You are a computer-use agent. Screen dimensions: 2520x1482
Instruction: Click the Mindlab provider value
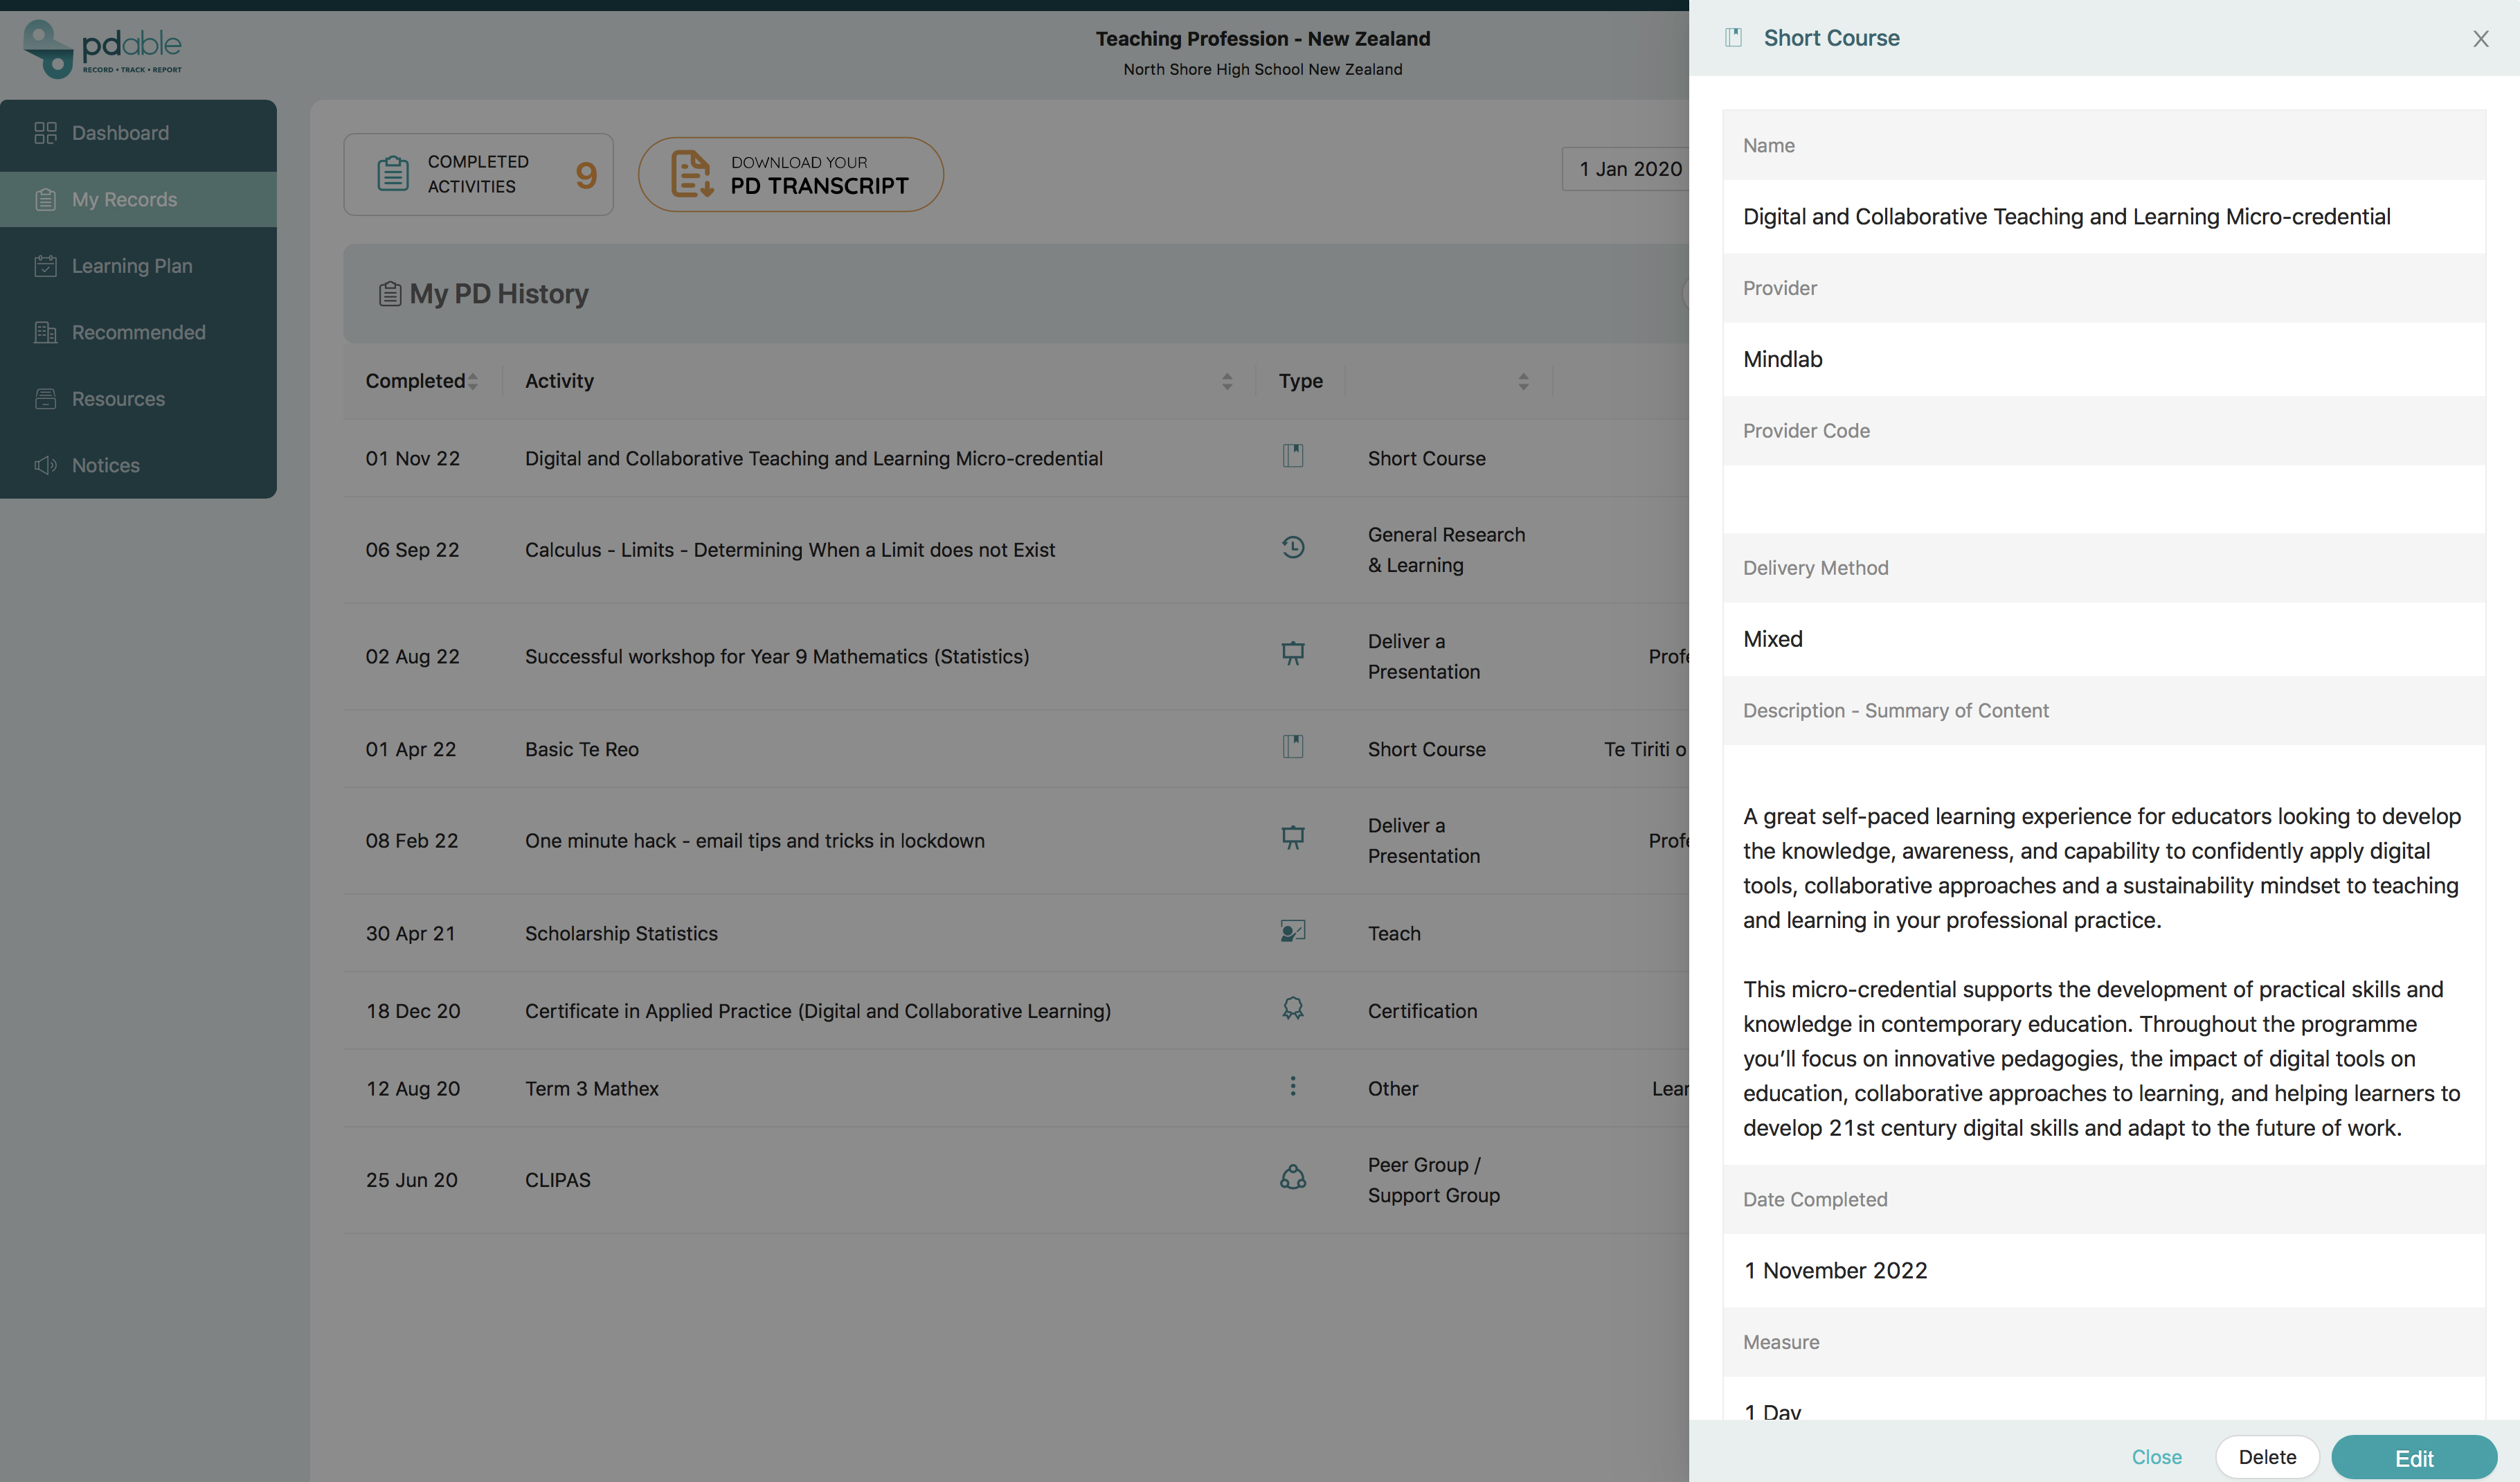(x=1782, y=359)
